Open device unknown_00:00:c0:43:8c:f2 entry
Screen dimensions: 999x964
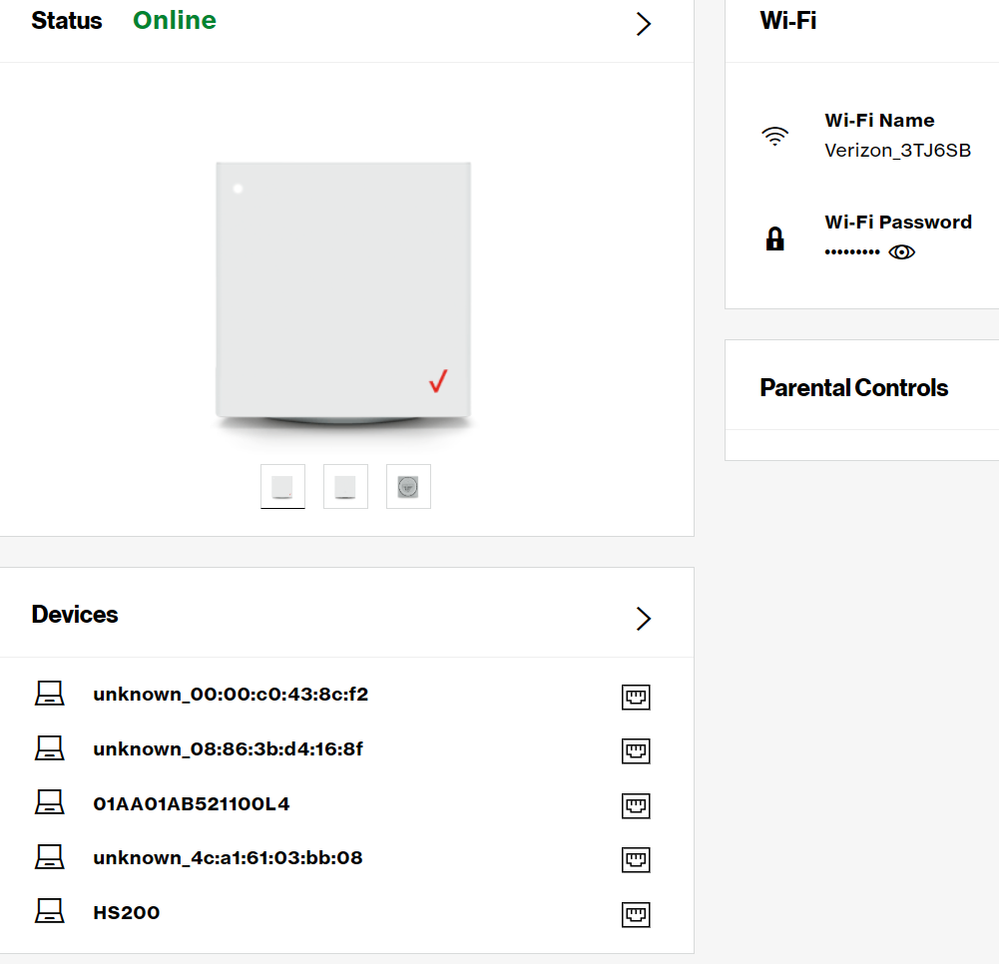coord(231,694)
